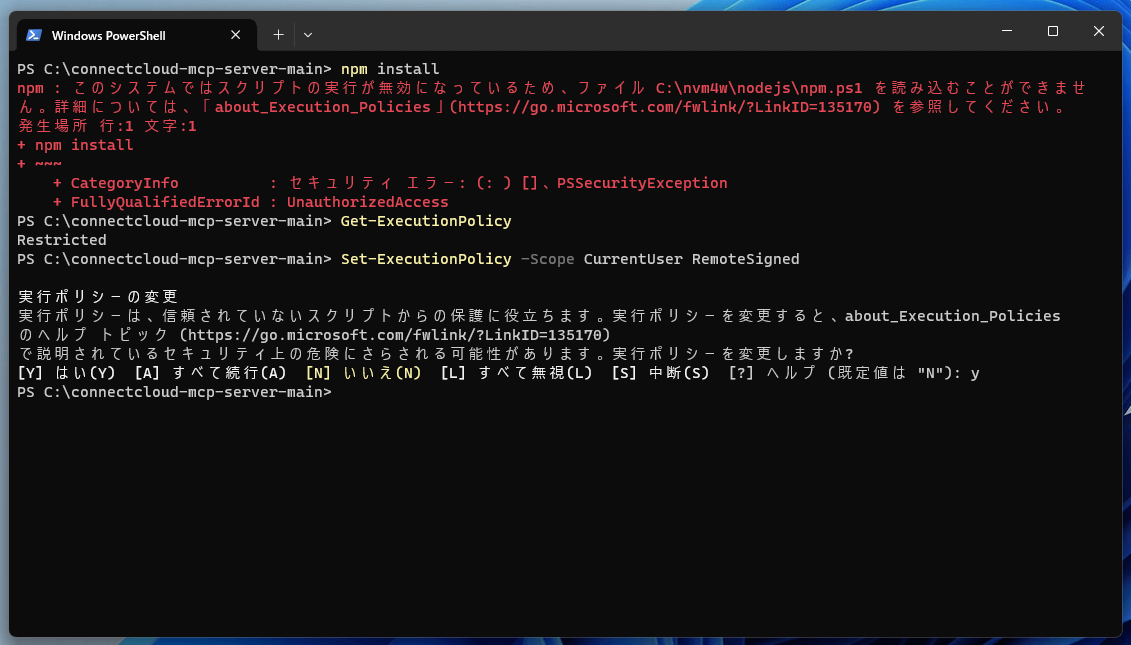Viewport: 1131px width, 645px height.
Task: Click the Set-ExecutionPolicy command text
Action: [x=425, y=258]
